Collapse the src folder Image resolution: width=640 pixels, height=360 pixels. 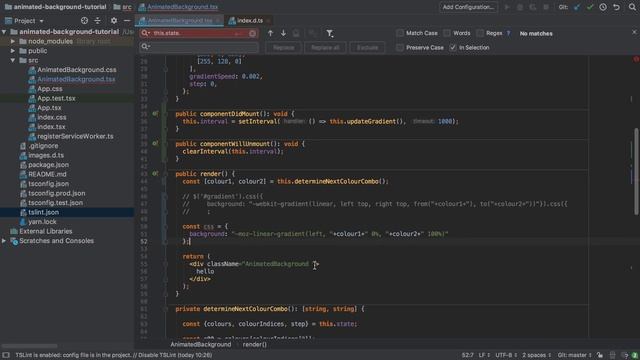click(x=13, y=60)
